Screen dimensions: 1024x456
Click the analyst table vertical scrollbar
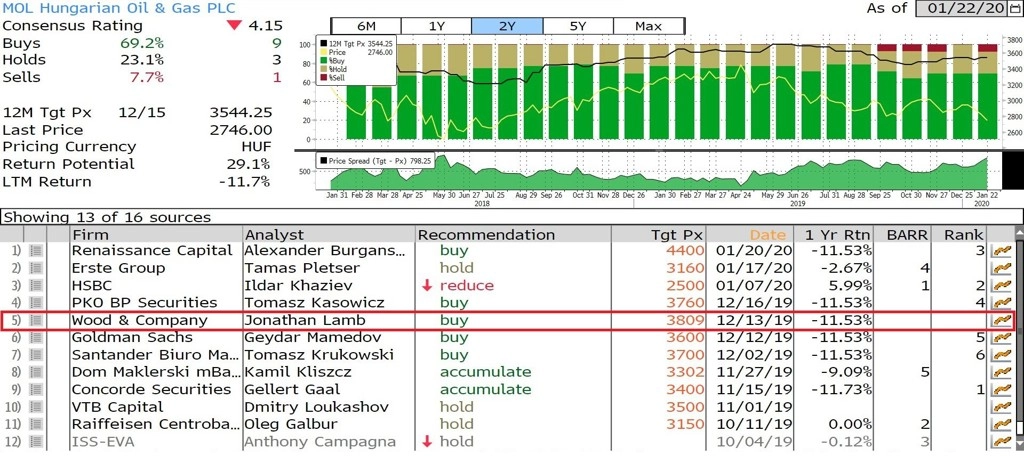pyautogui.click(x=1018, y=340)
